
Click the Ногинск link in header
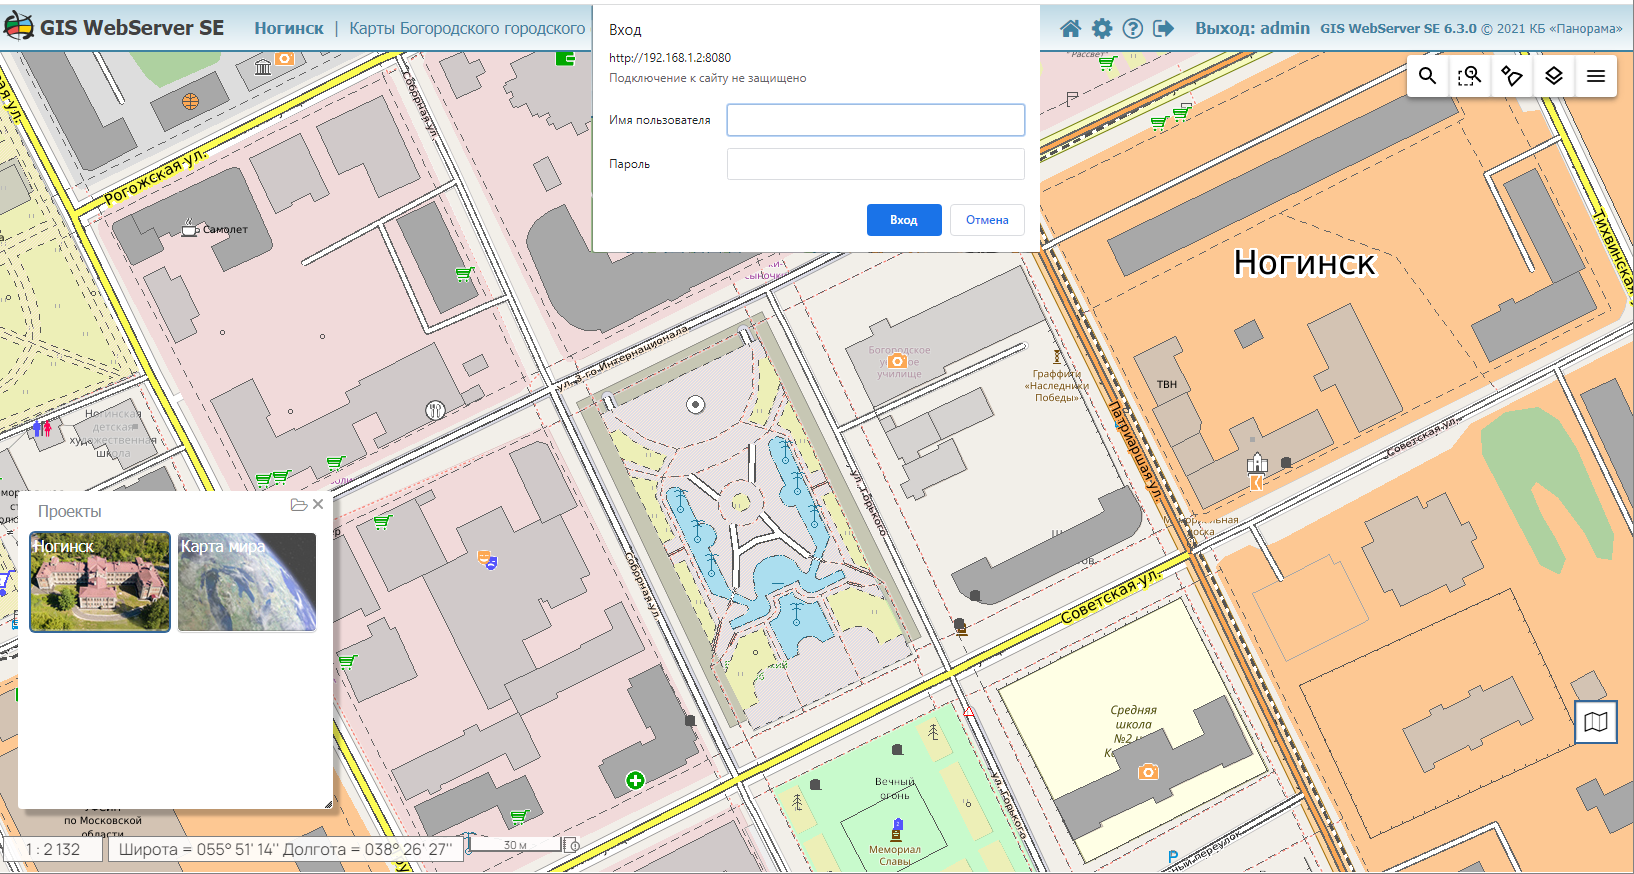(x=288, y=28)
